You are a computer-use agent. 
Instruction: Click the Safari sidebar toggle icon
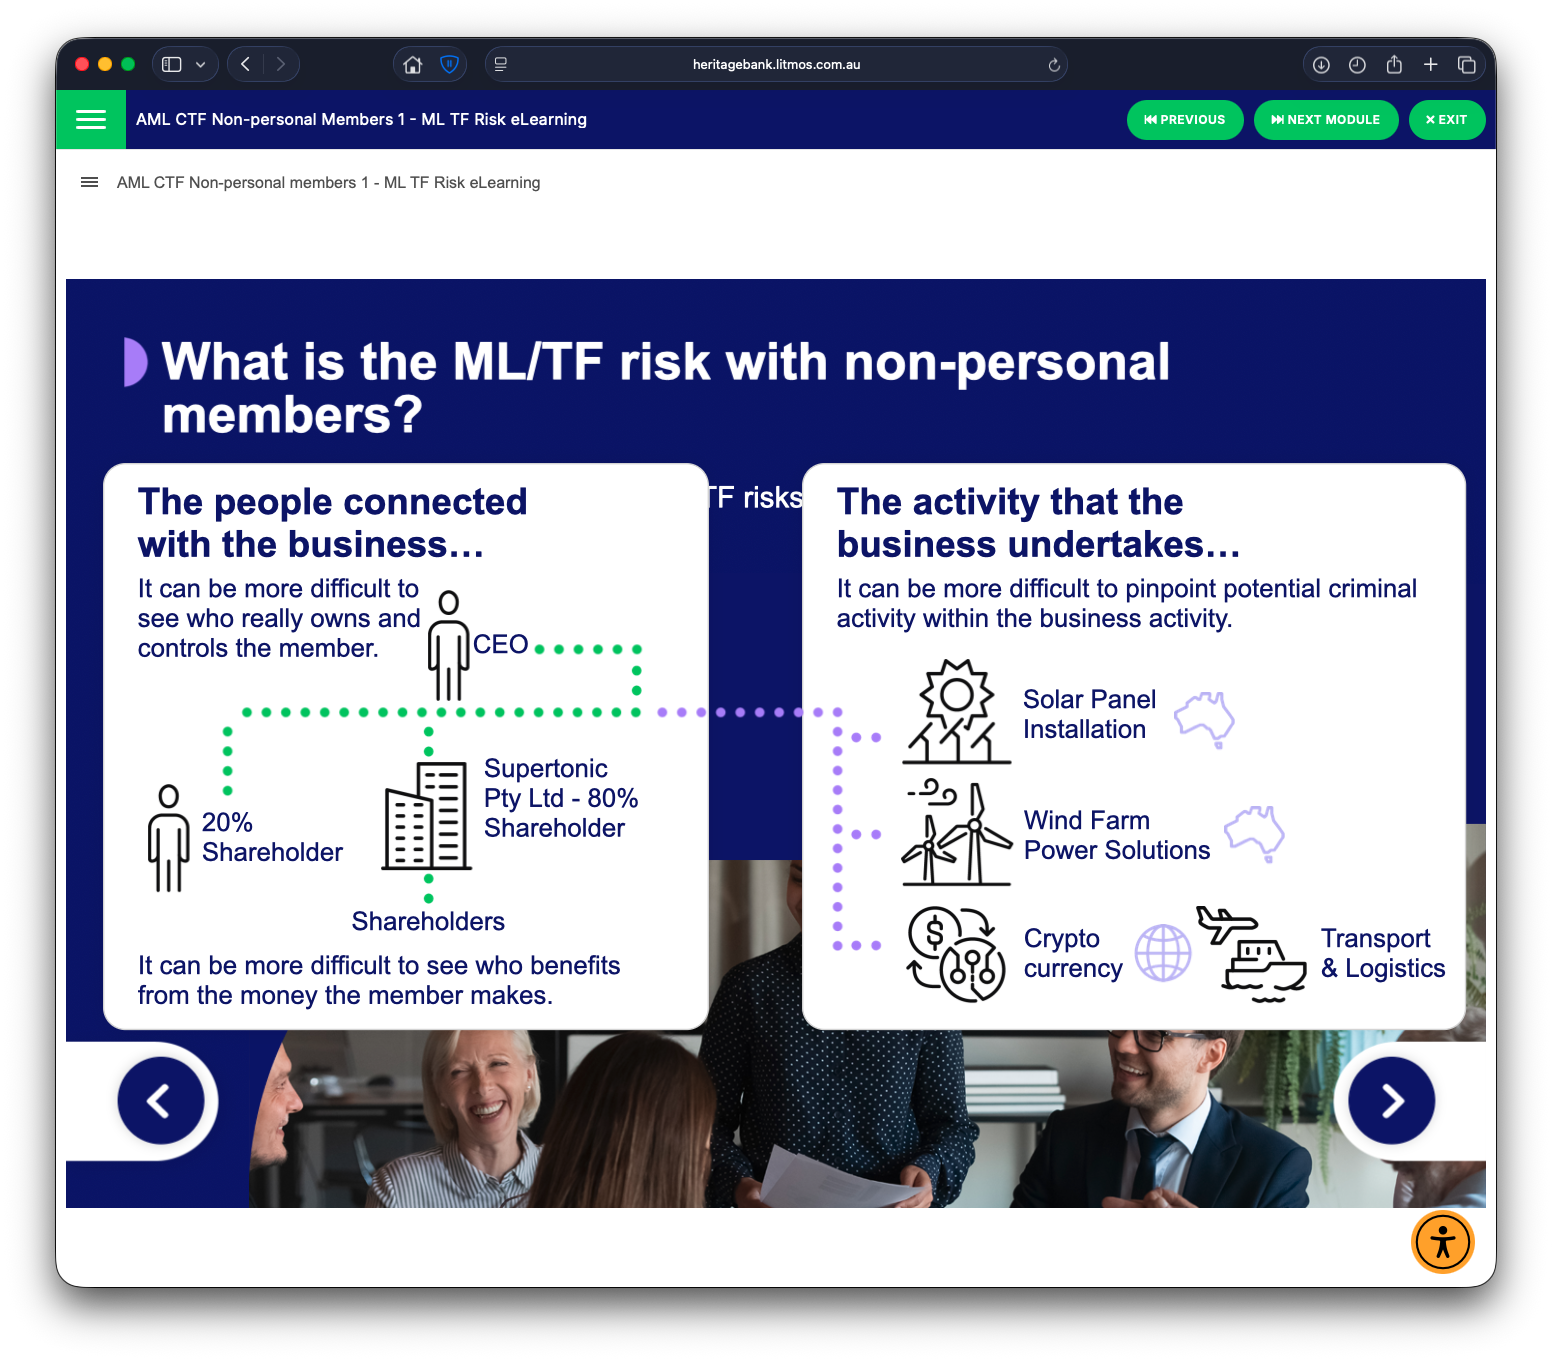tap(172, 64)
